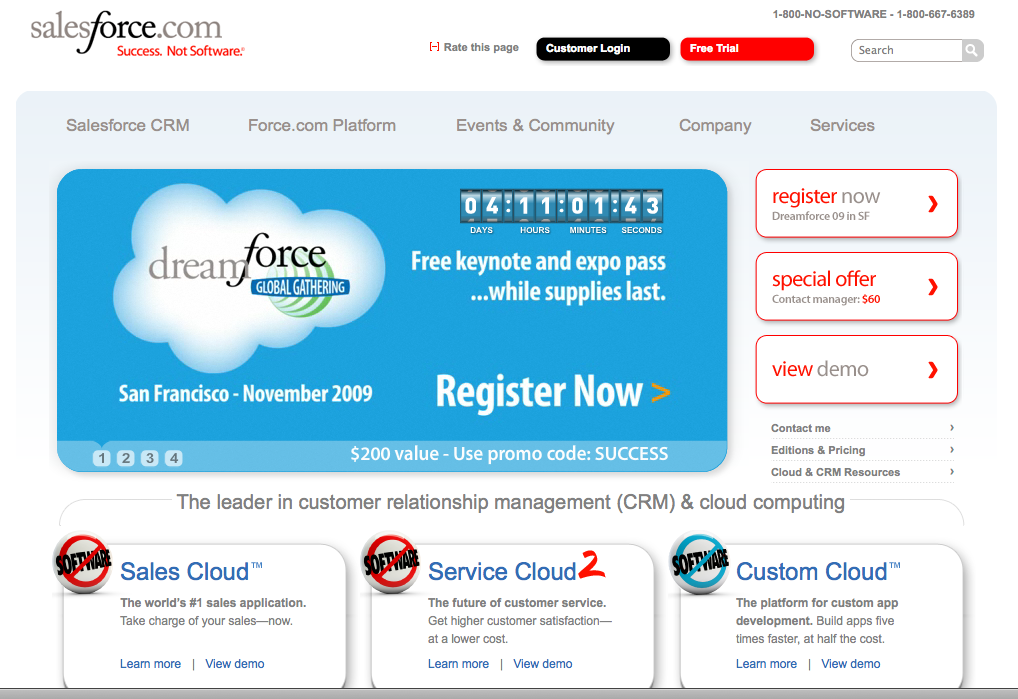The width and height of the screenshot is (1018, 699).
Task: Click the Sales Cloud heading
Action: [x=191, y=572]
